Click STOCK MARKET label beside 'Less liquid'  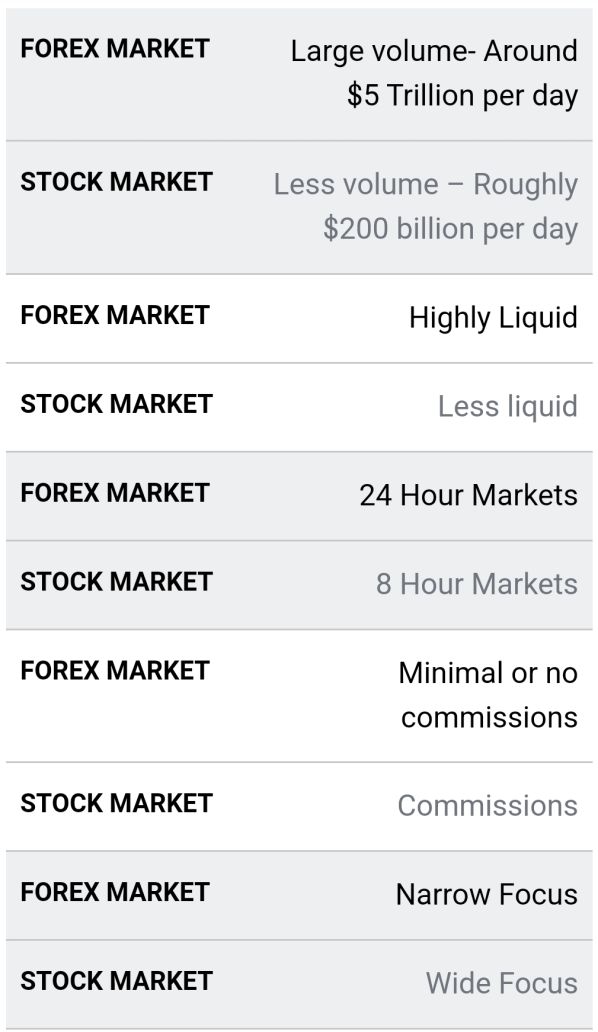(x=116, y=404)
